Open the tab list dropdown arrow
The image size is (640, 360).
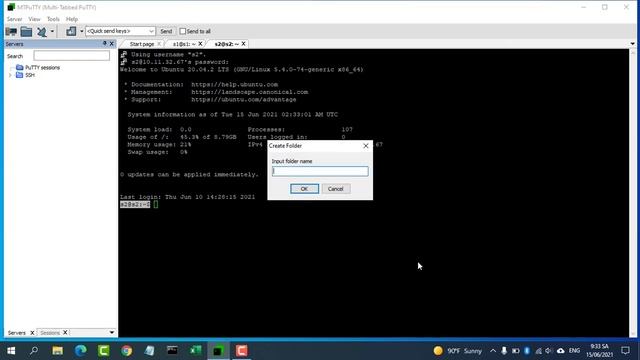click(632, 44)
